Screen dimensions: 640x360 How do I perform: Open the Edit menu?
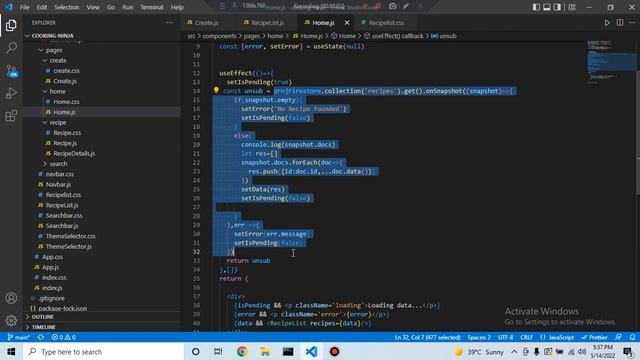tap(42, 7)
